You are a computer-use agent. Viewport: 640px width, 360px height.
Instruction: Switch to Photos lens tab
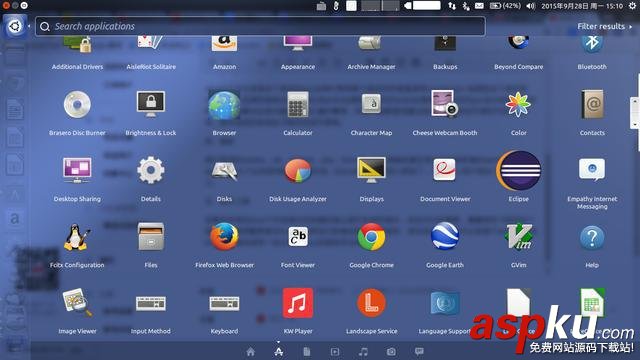[391, 351]
